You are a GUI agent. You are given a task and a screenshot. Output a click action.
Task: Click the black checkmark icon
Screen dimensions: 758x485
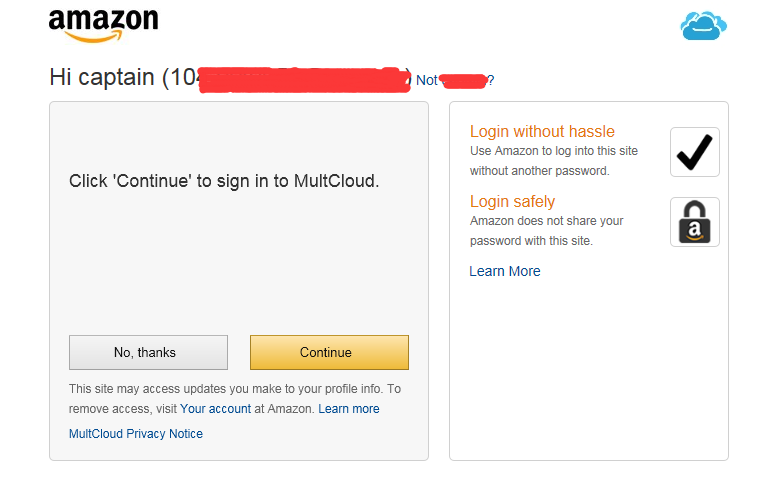pyautogui.click(x=694, y=152)
